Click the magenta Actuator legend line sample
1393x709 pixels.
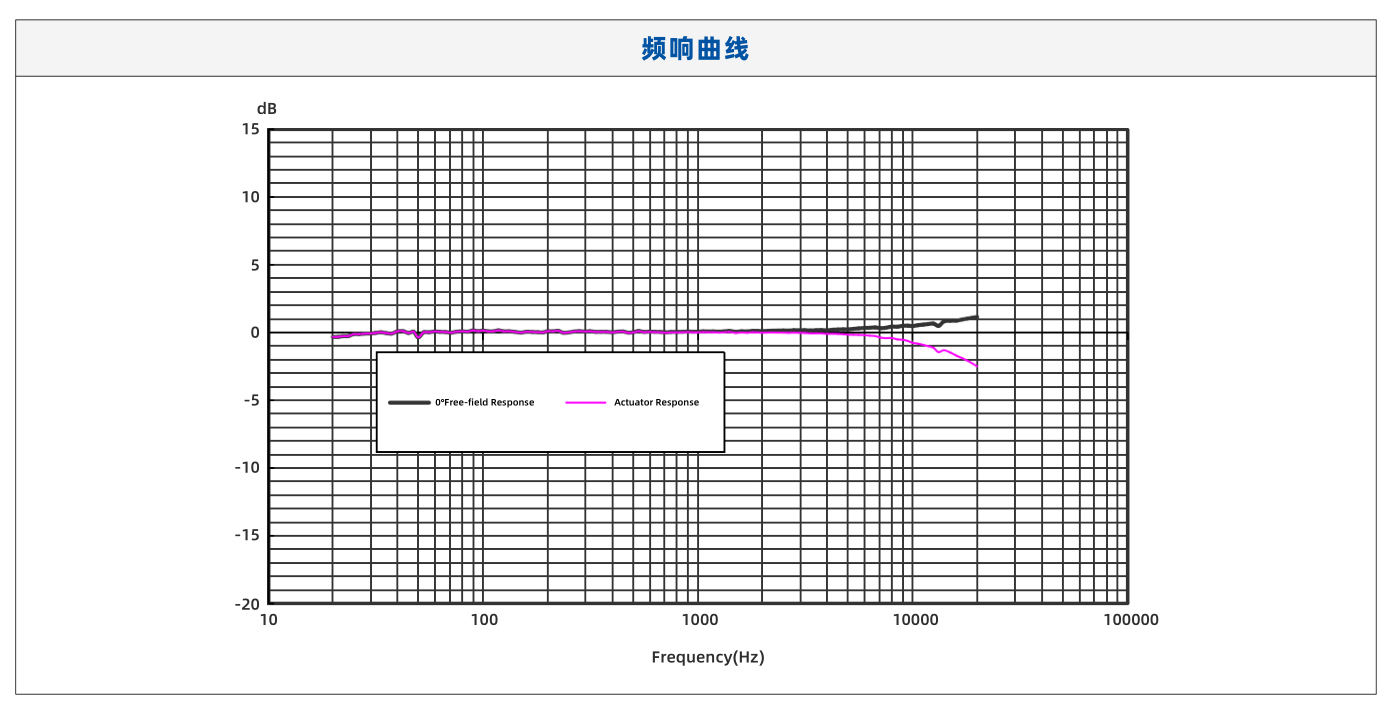[x=586, y=403]
